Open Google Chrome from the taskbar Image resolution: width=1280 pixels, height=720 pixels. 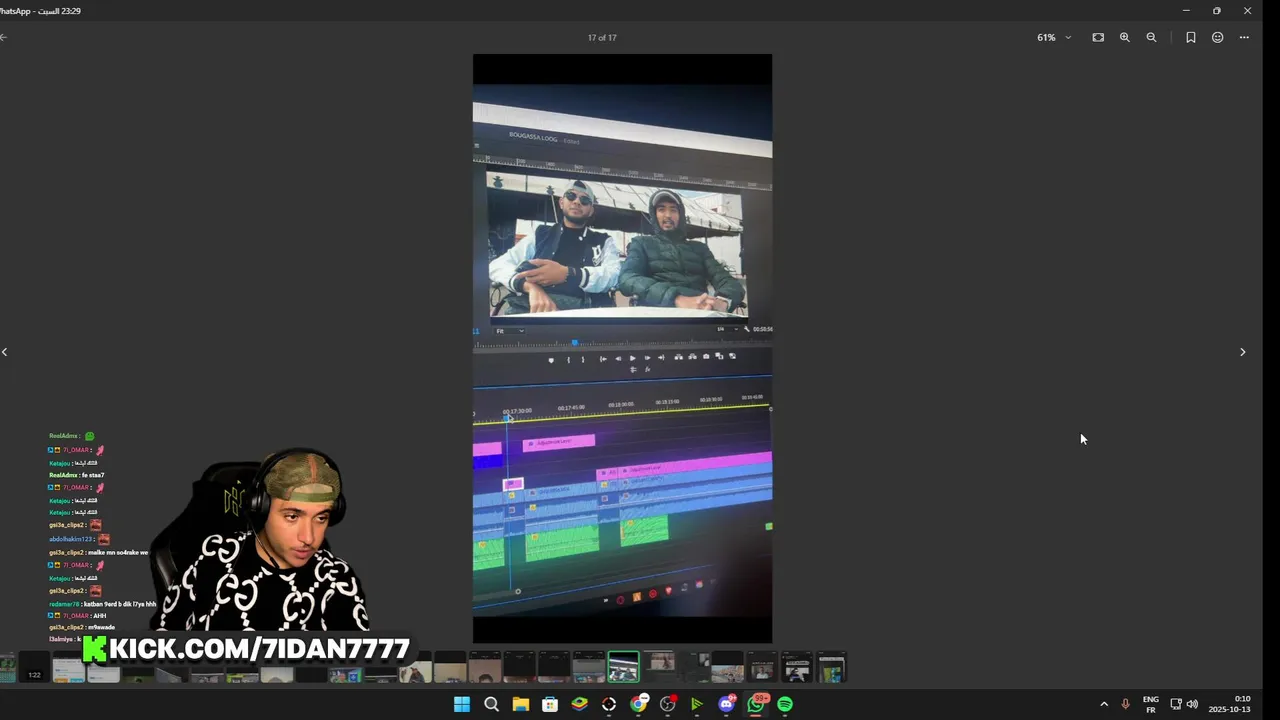[638, 704]
